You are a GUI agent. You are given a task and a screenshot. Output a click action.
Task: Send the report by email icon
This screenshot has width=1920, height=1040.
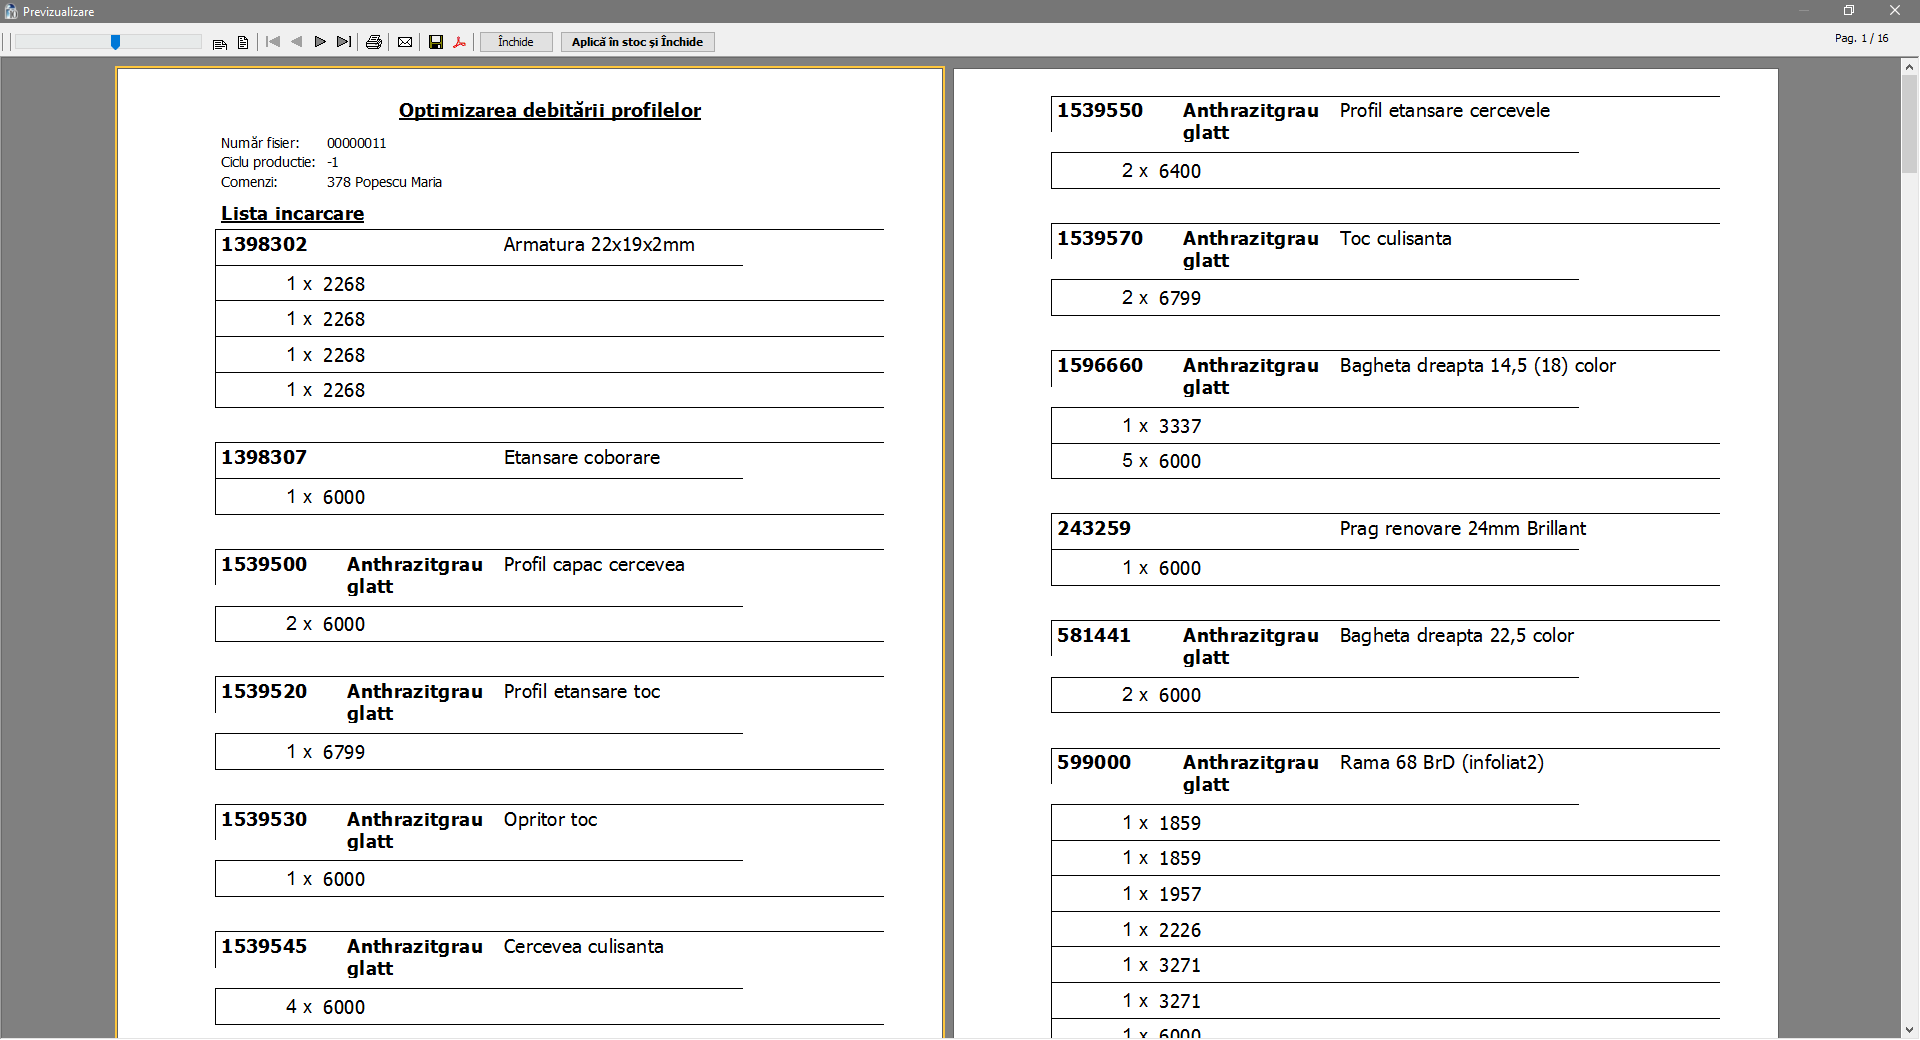point(405,42)
